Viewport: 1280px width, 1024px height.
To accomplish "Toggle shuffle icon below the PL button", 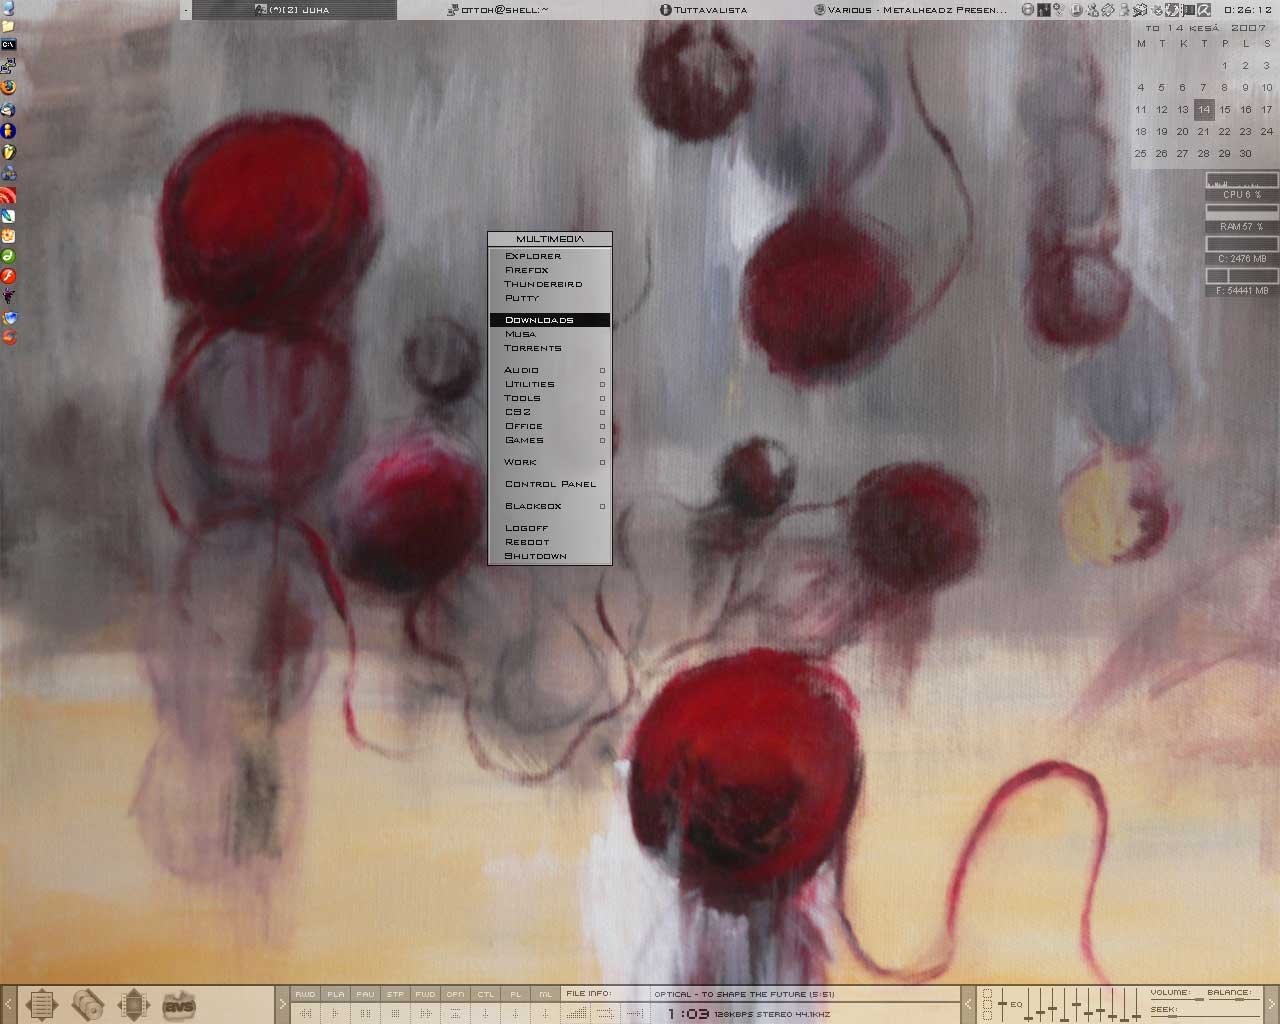I will tap(516, 1013).
